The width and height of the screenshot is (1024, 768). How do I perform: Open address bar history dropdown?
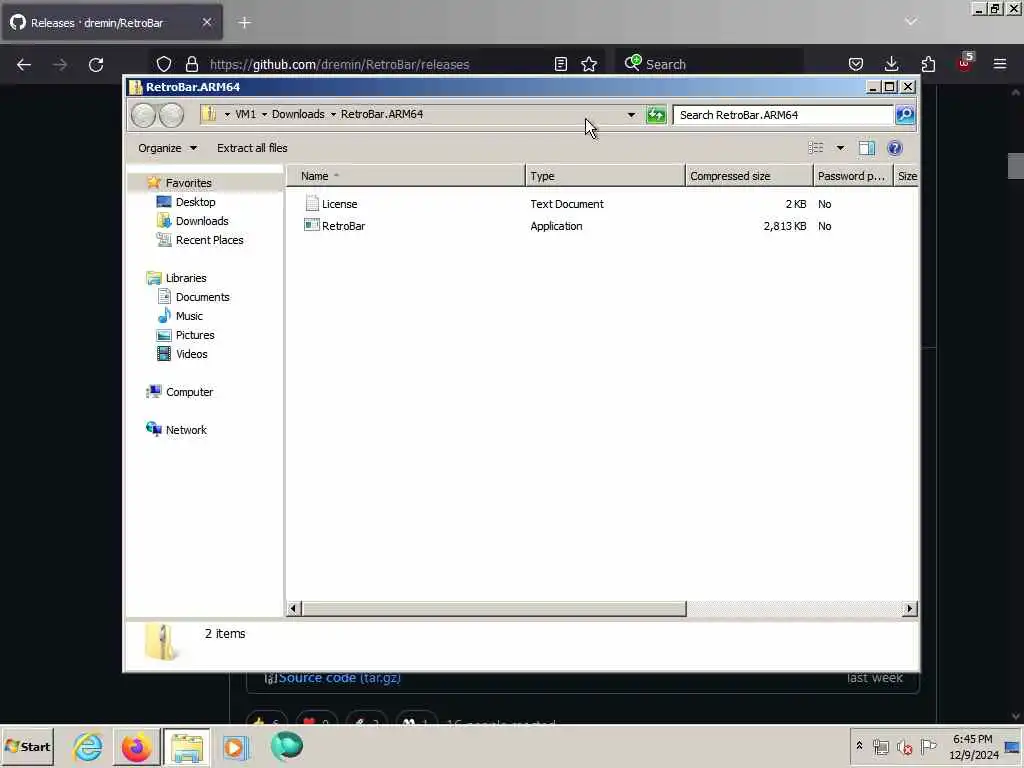pyautogui.click(x=631, y=115)
